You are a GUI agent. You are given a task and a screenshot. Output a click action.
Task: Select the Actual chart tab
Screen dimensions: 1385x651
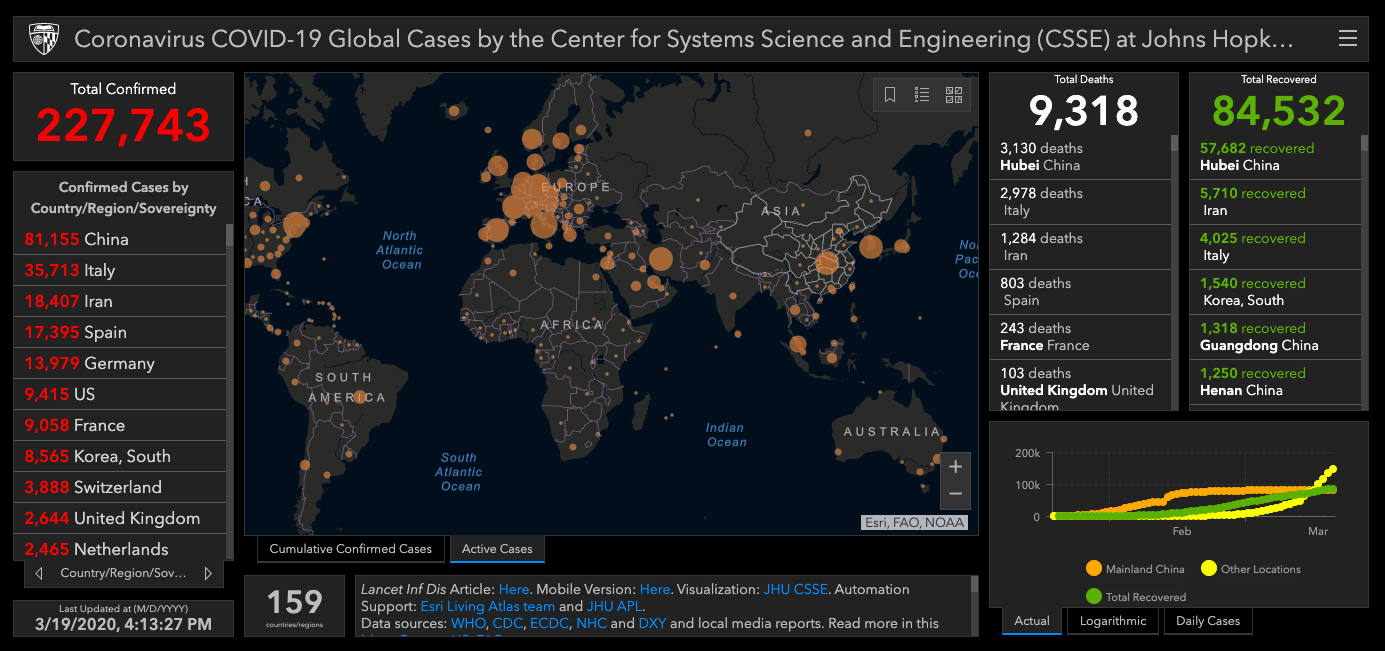click(1032, 621)
